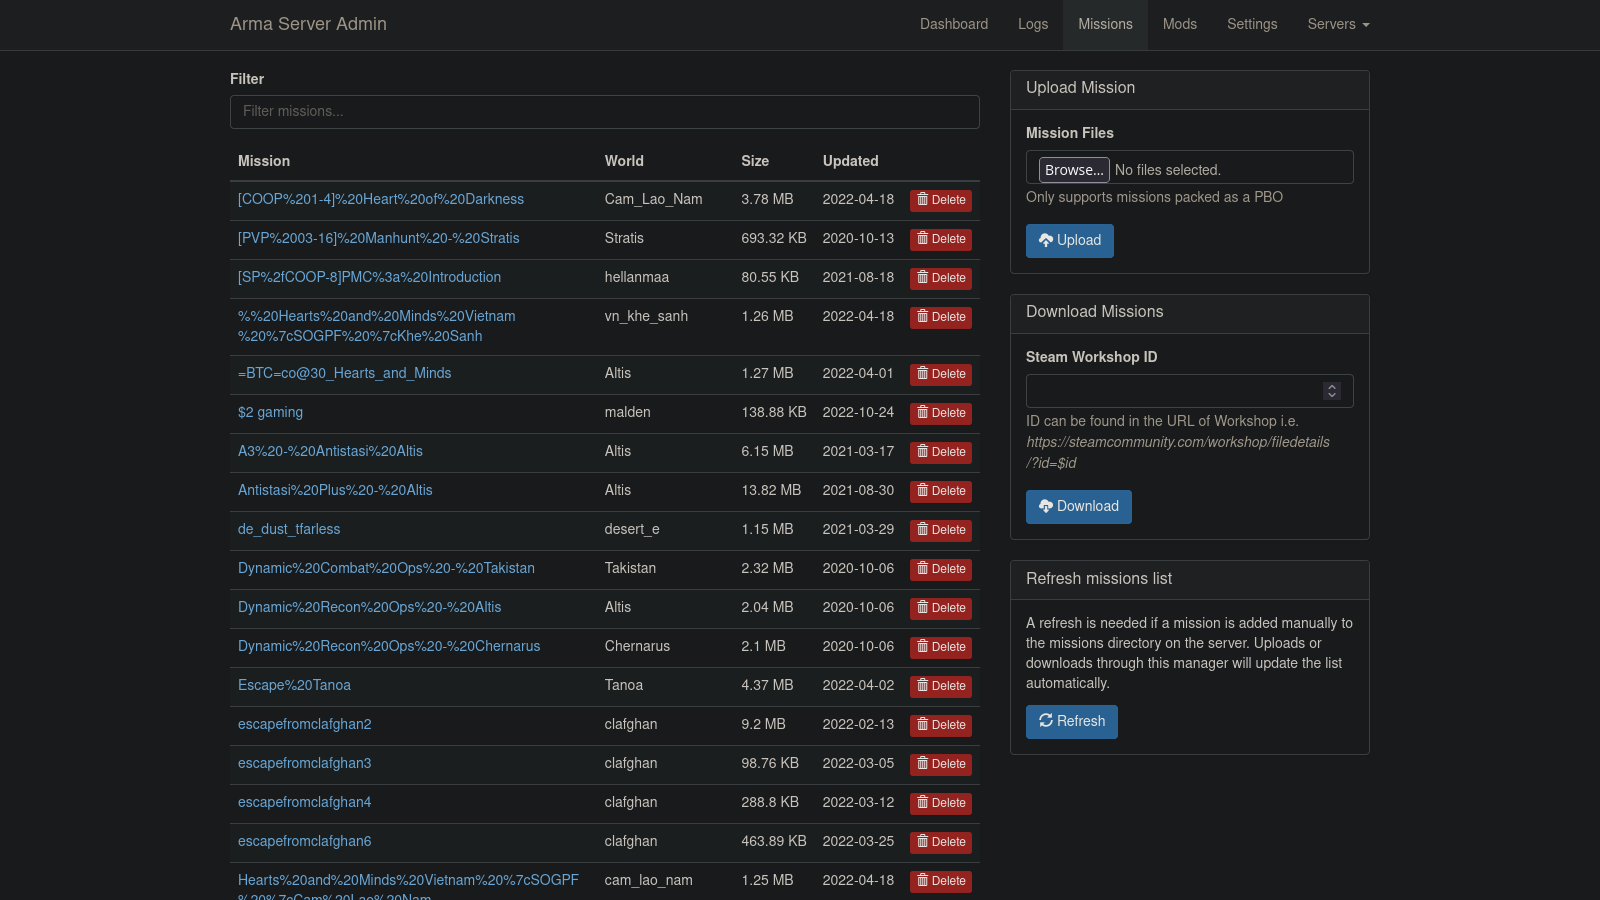Delete Escape Tanoa mission

(940, 686)
